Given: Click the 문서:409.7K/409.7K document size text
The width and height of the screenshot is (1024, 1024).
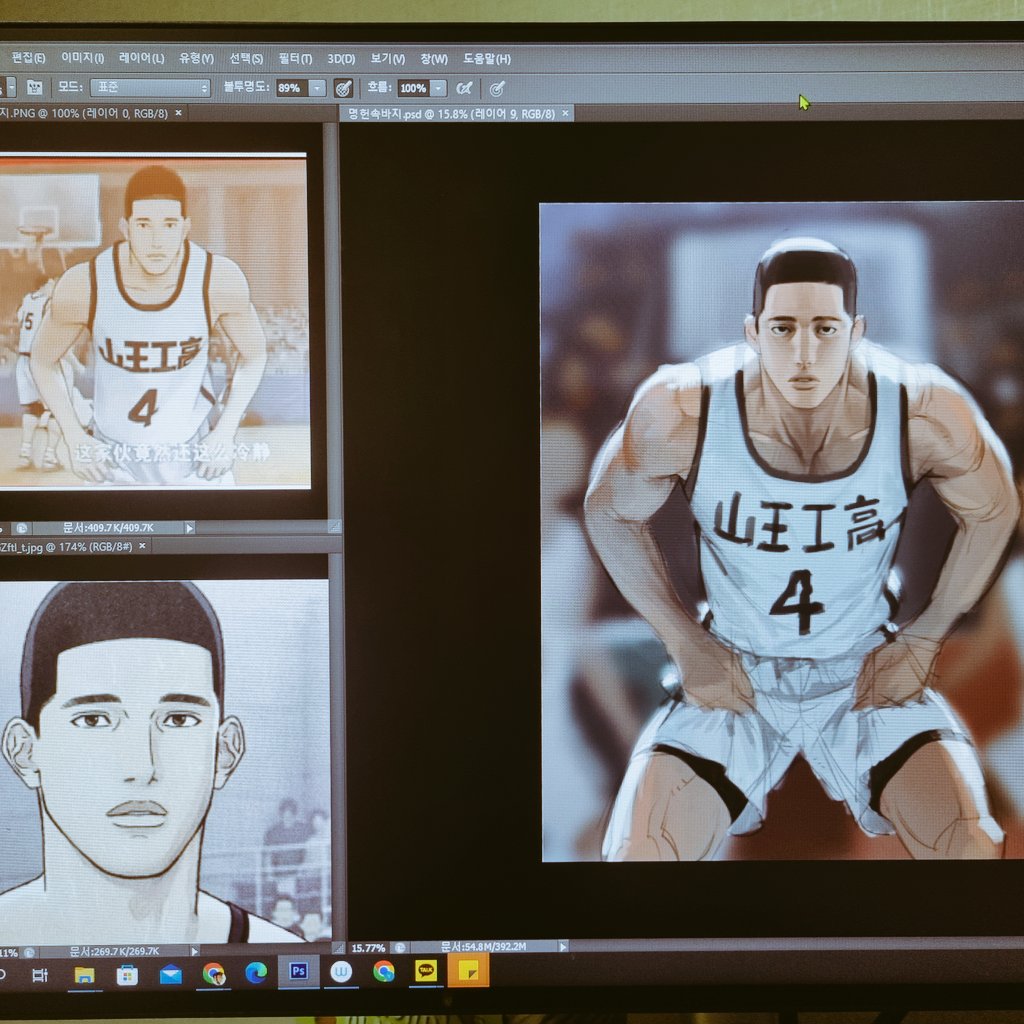Looking at the screenshot, I should pyautogui.click(x=108, y=528).
